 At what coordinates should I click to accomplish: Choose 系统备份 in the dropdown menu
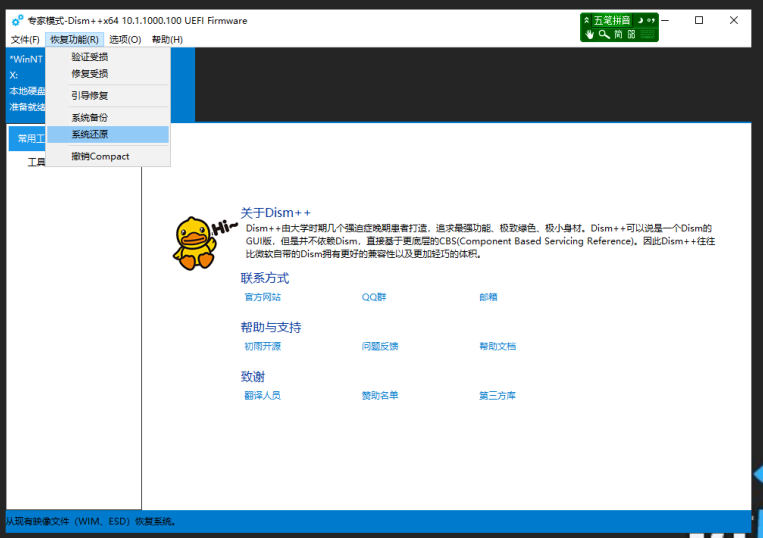[x=90, y=117]
